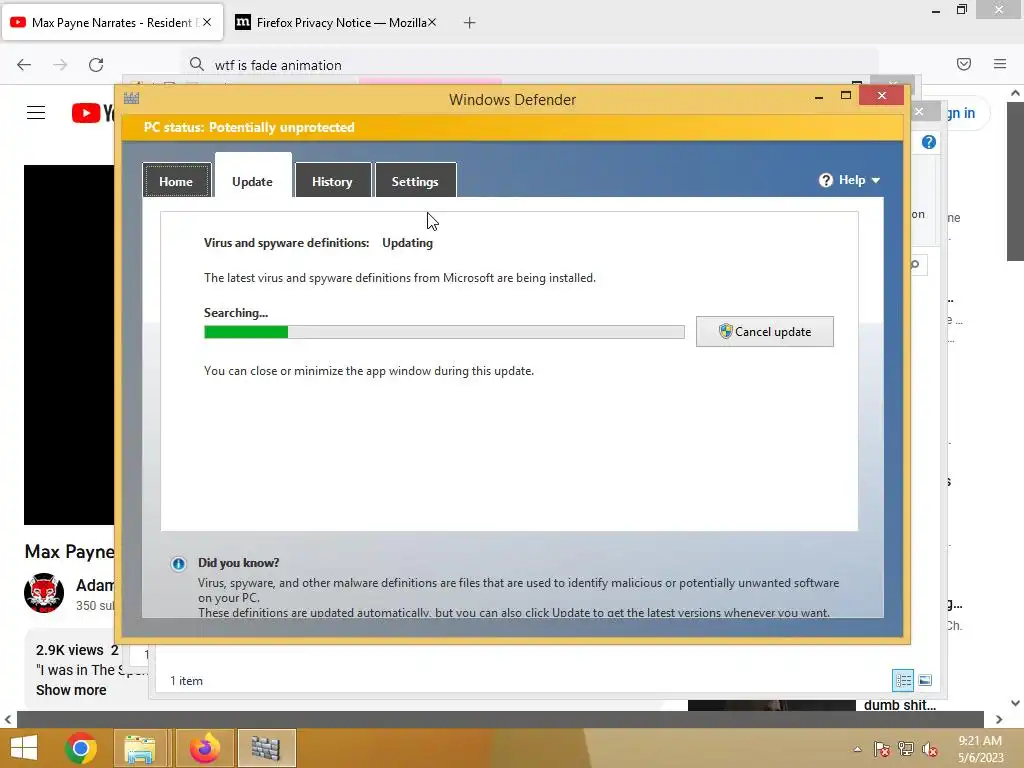
Task: Click the Action Center flag icon
Action: pos(882,749)
